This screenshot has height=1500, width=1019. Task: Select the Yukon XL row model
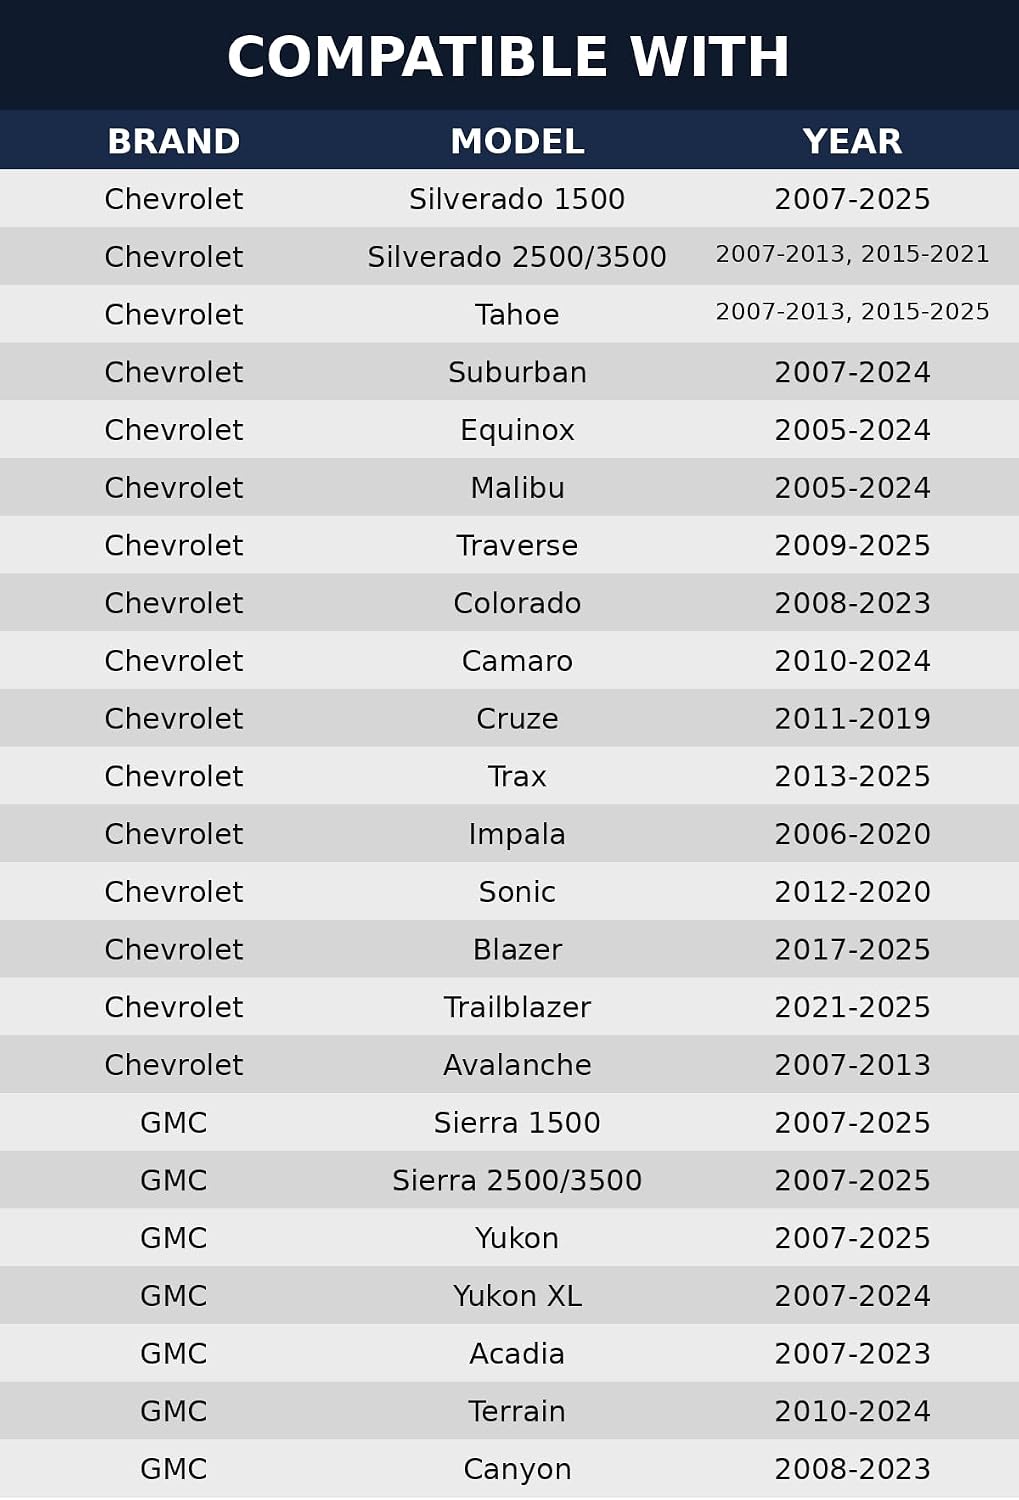coord(517,1296)
